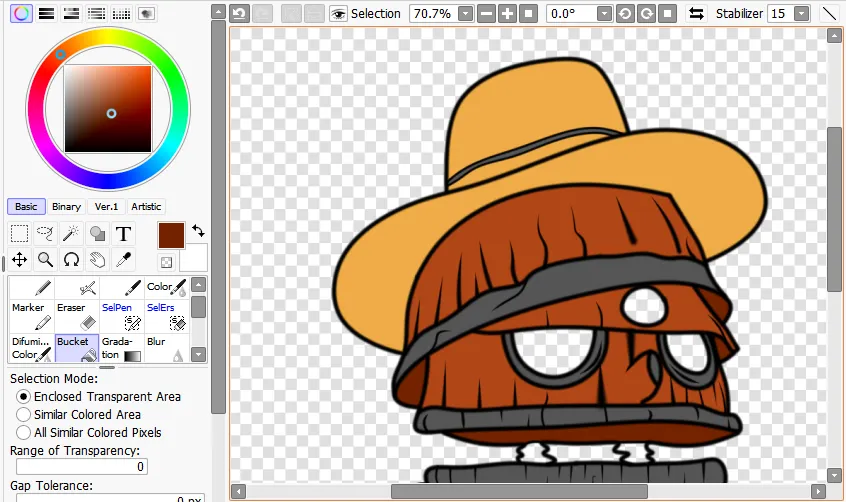
Task: Click the canvas scroll down arrow
Action: (834, 476)
